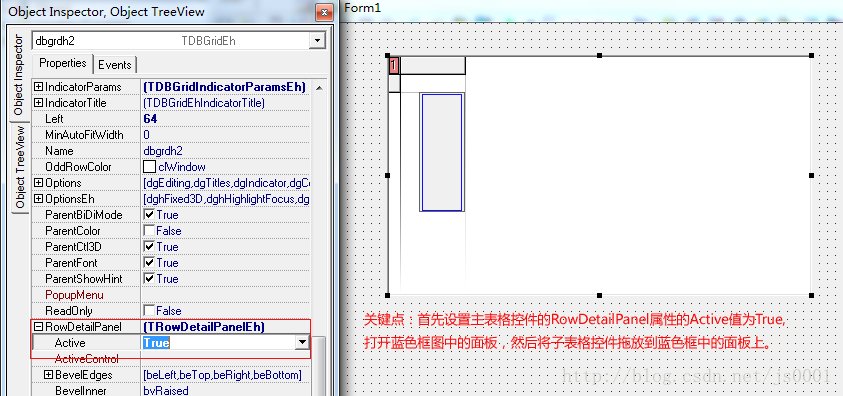Screen dimensions: 843x396
Task: Collapse the RowDetailPanel property
Action: click(39, 327)
